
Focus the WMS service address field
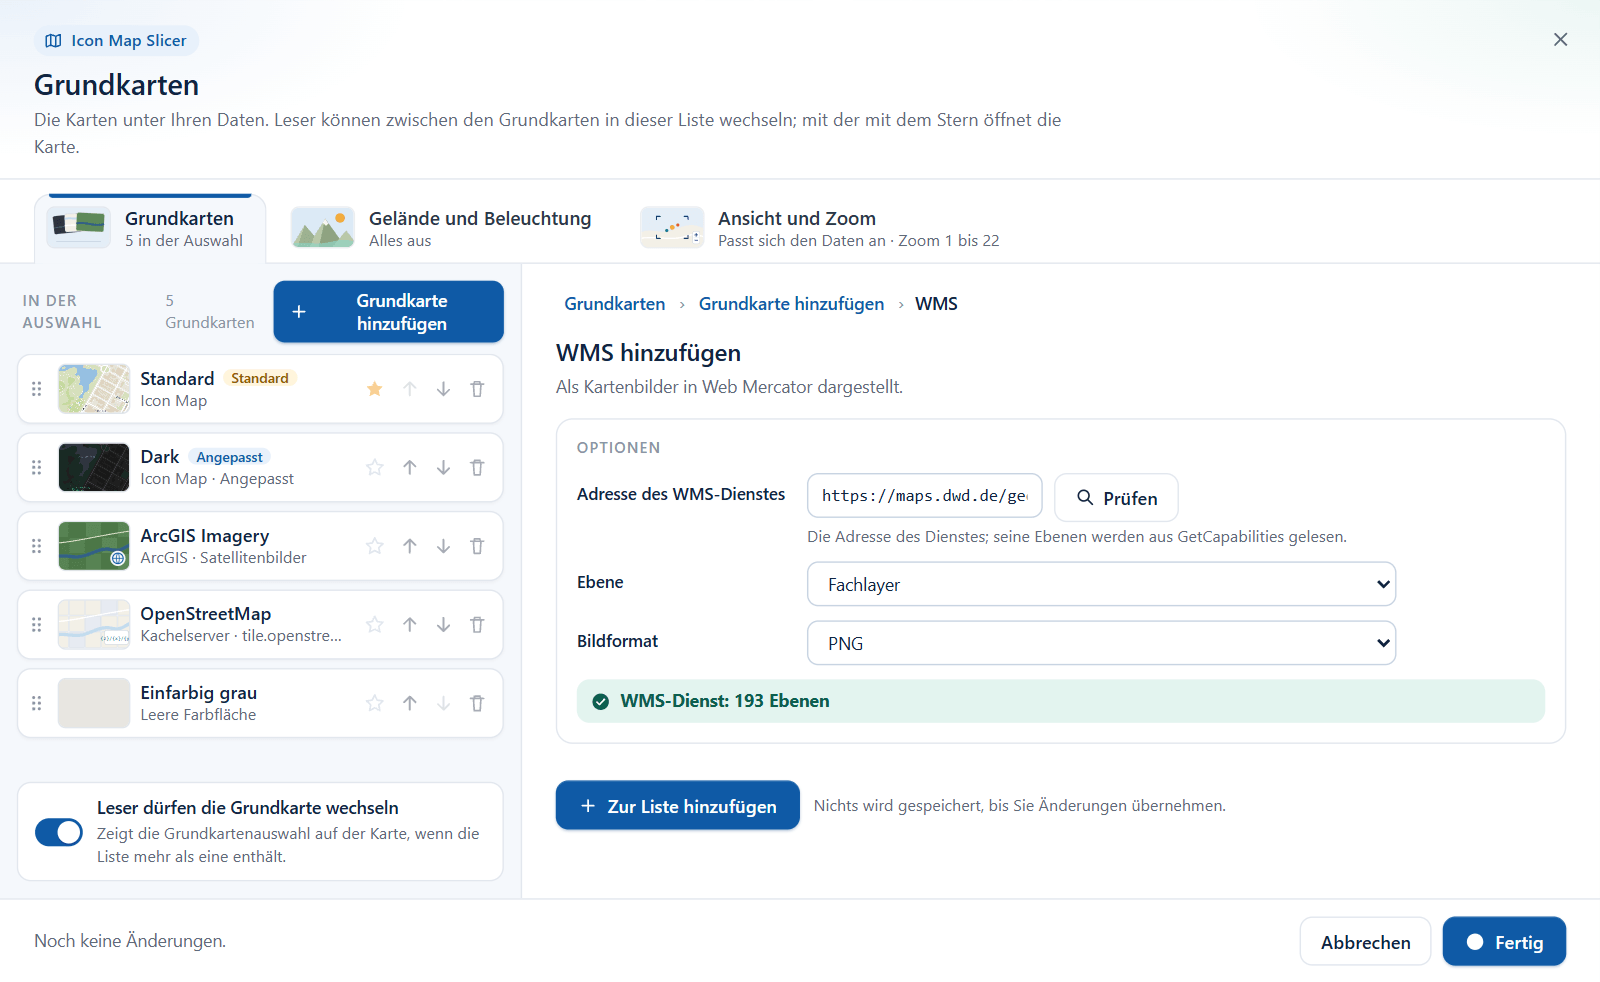925,496
